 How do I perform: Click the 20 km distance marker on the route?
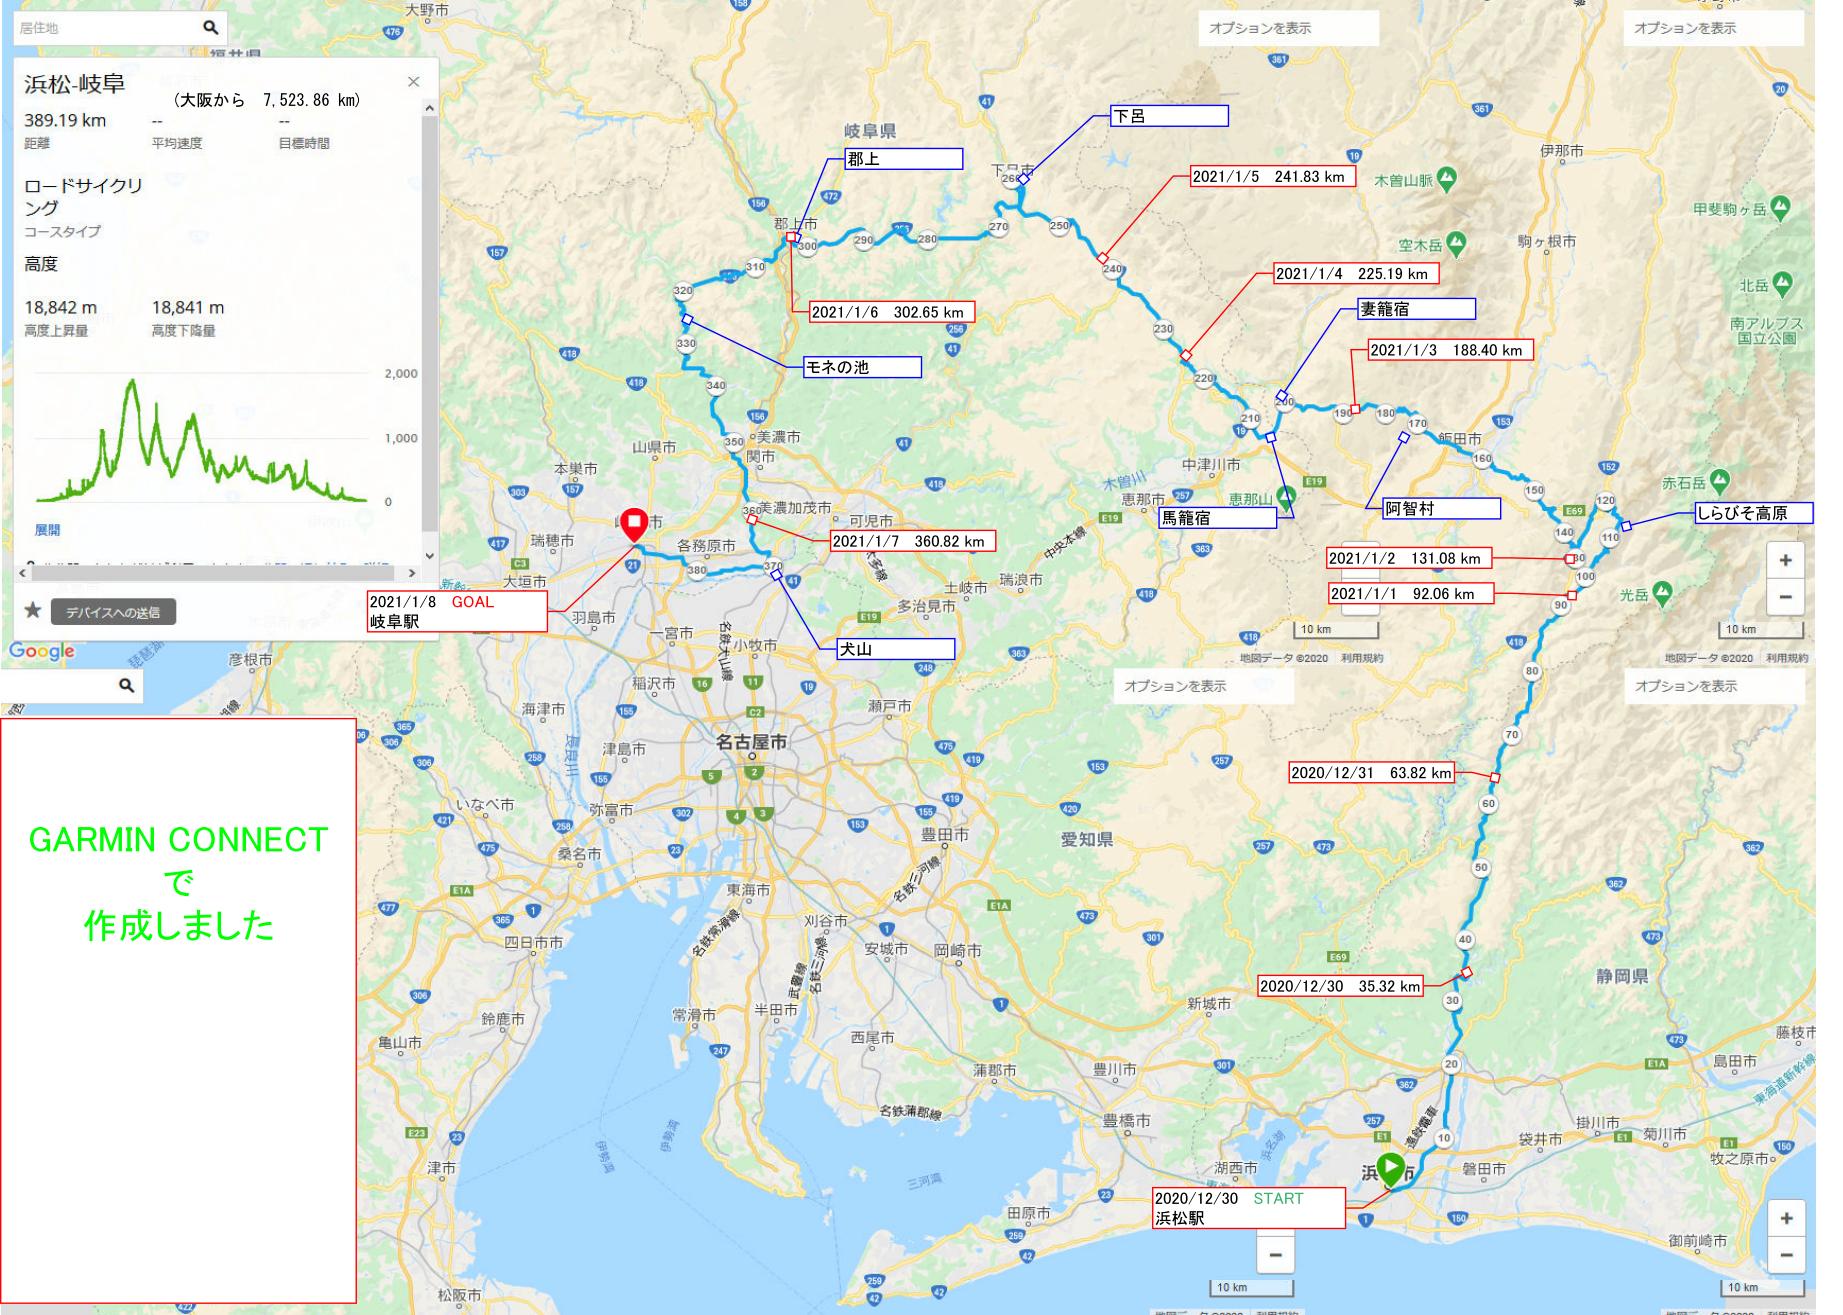[x=1452, y=1064]
